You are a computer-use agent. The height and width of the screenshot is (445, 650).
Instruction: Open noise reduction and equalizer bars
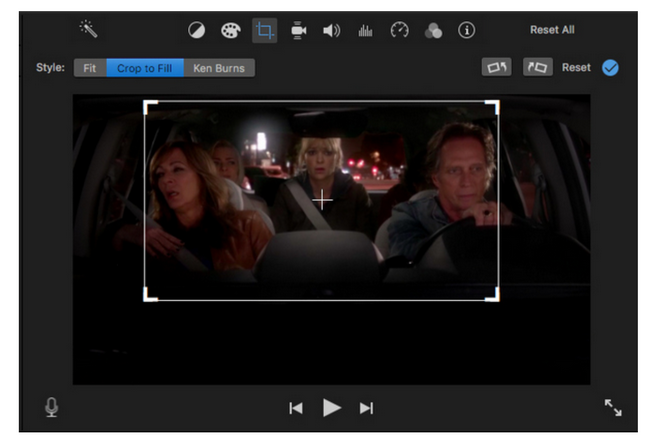pyautogui.click(x=365, y=31)
